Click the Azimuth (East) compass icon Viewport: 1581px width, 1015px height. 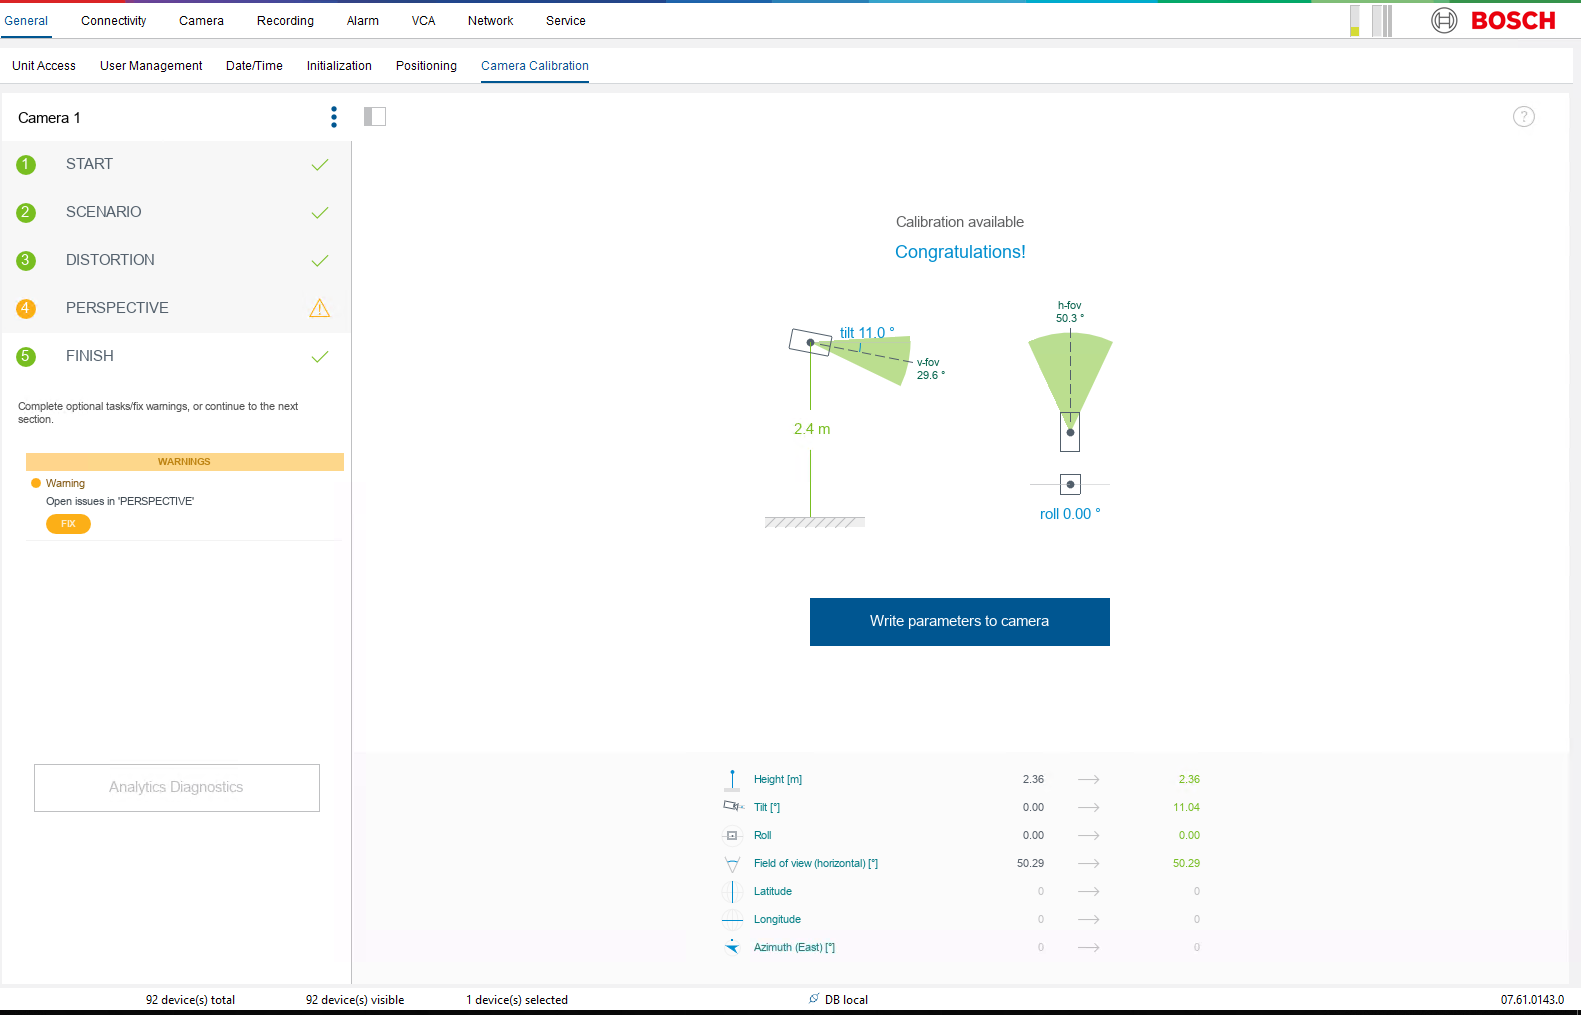point(732,947)
